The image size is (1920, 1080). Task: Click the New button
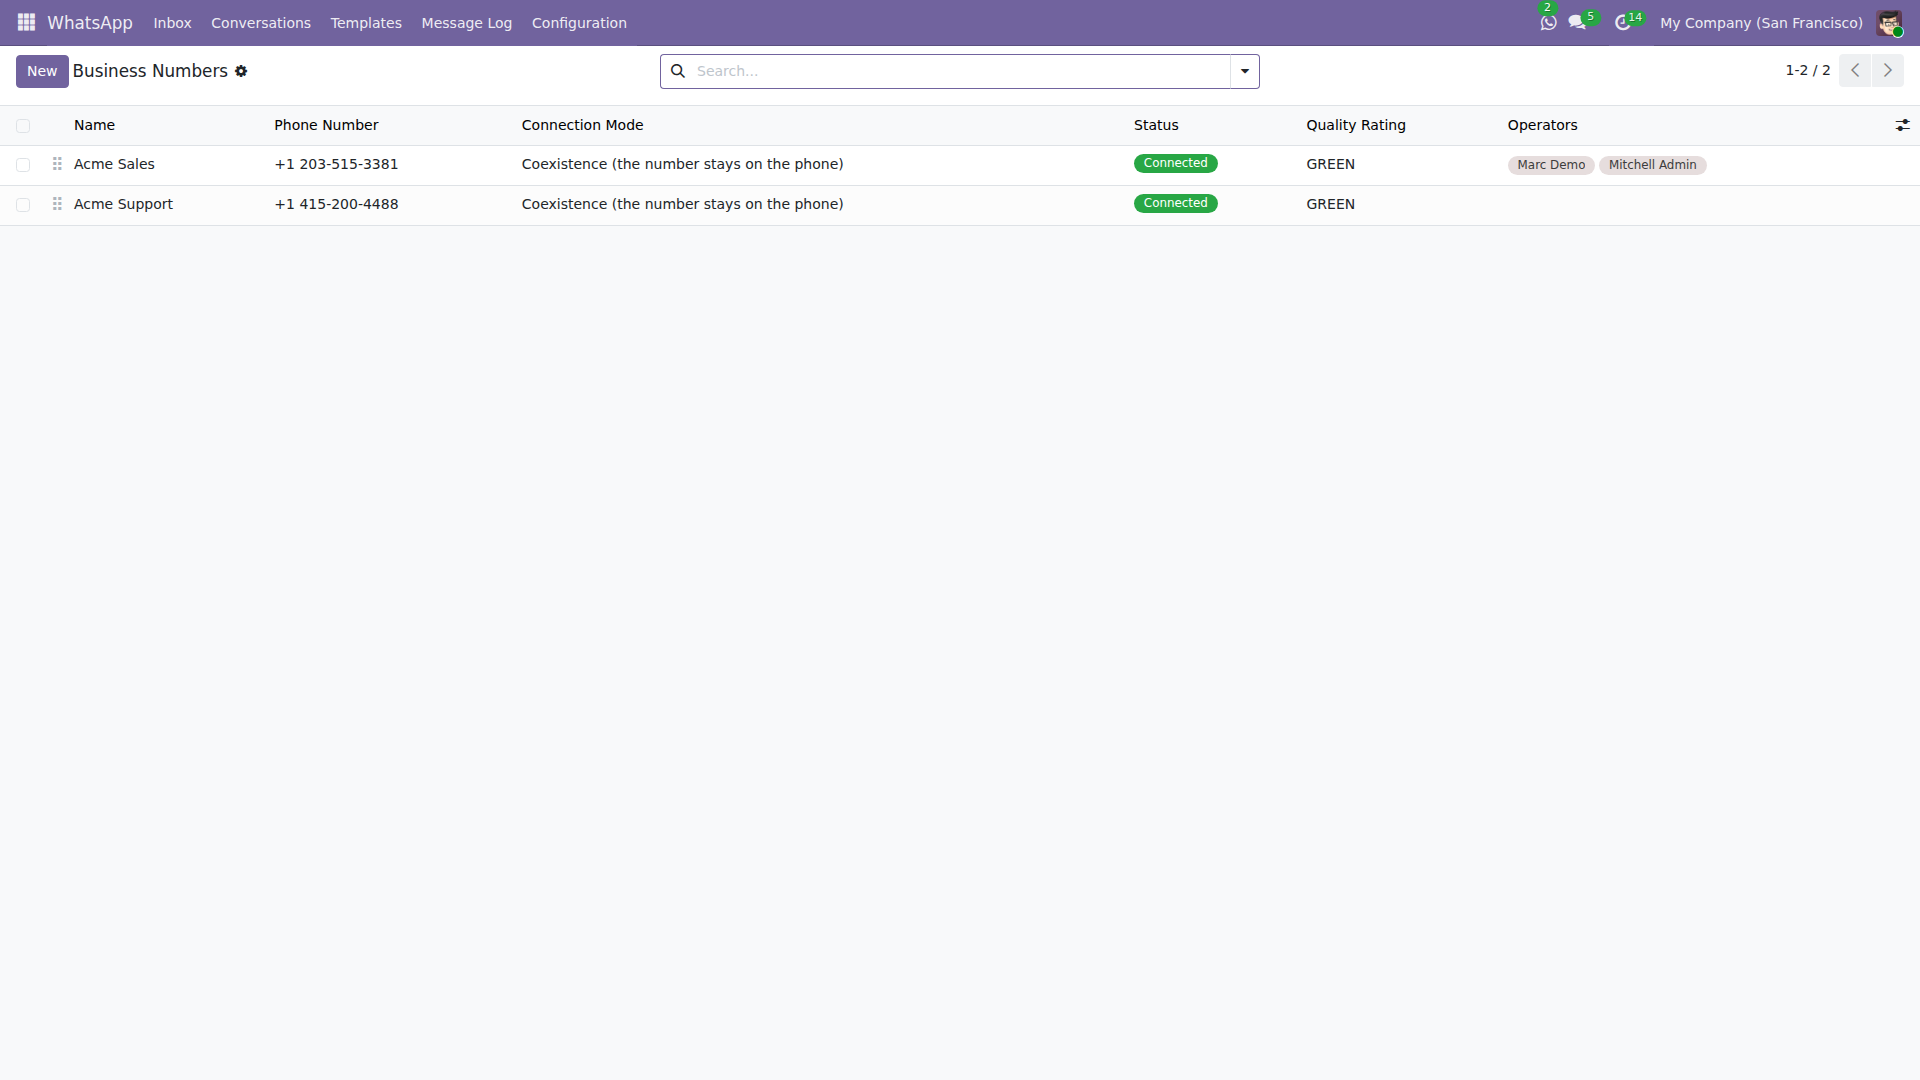point(42,71)
